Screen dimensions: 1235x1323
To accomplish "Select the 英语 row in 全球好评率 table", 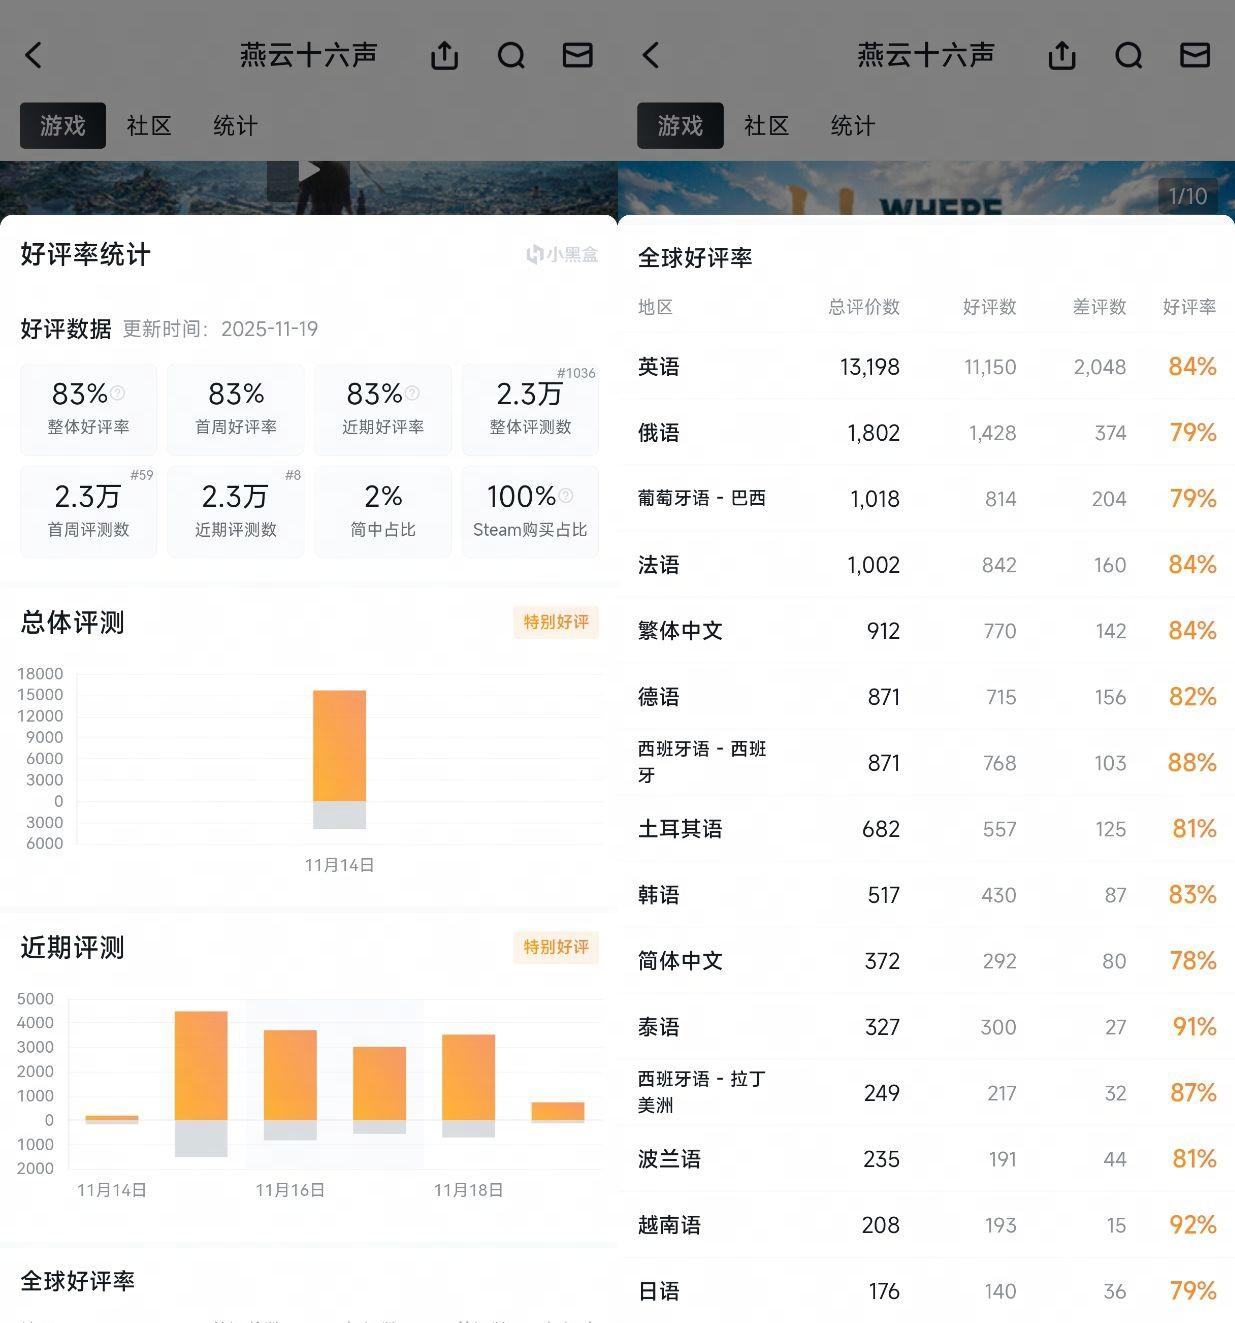I will [920, 367].
